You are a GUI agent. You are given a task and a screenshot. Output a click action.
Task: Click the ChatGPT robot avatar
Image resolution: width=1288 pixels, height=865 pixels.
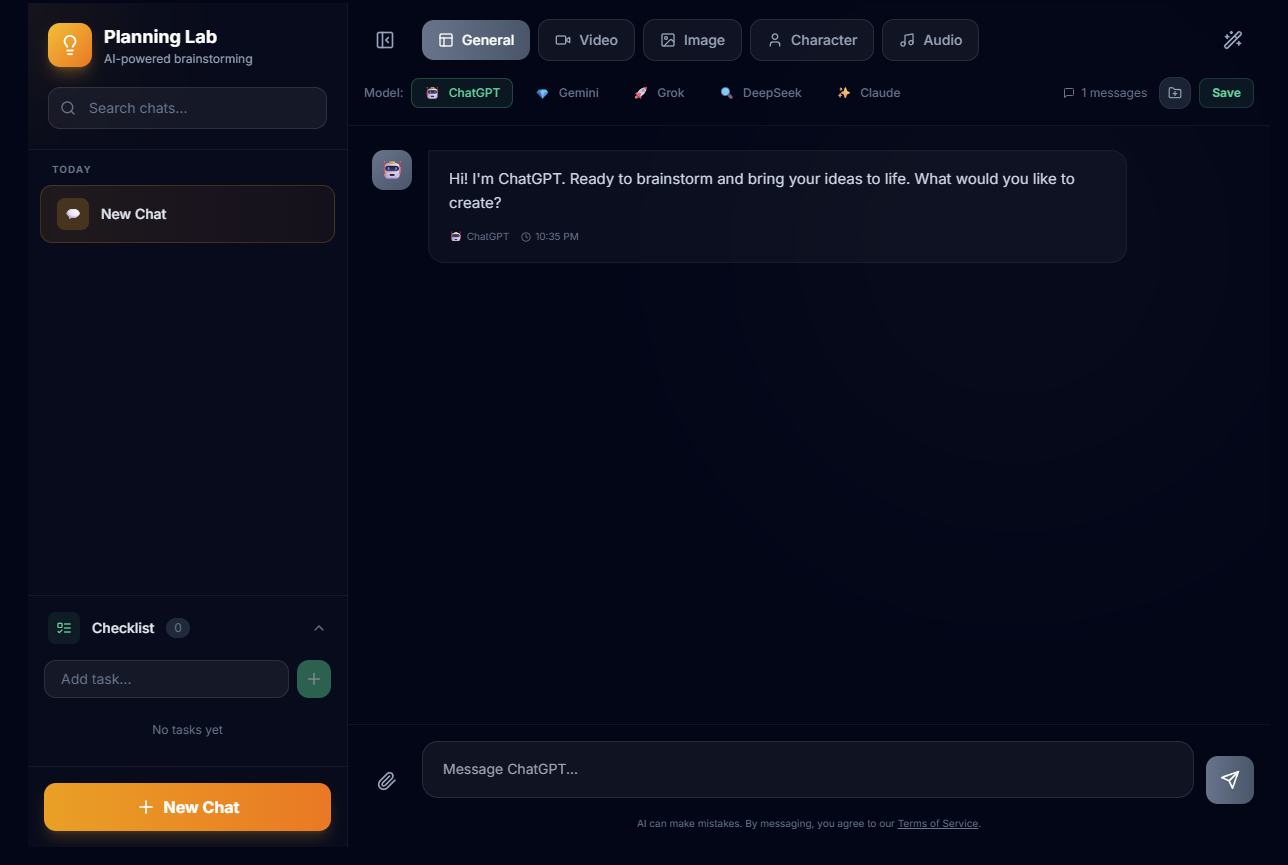[x=391, y=170]
